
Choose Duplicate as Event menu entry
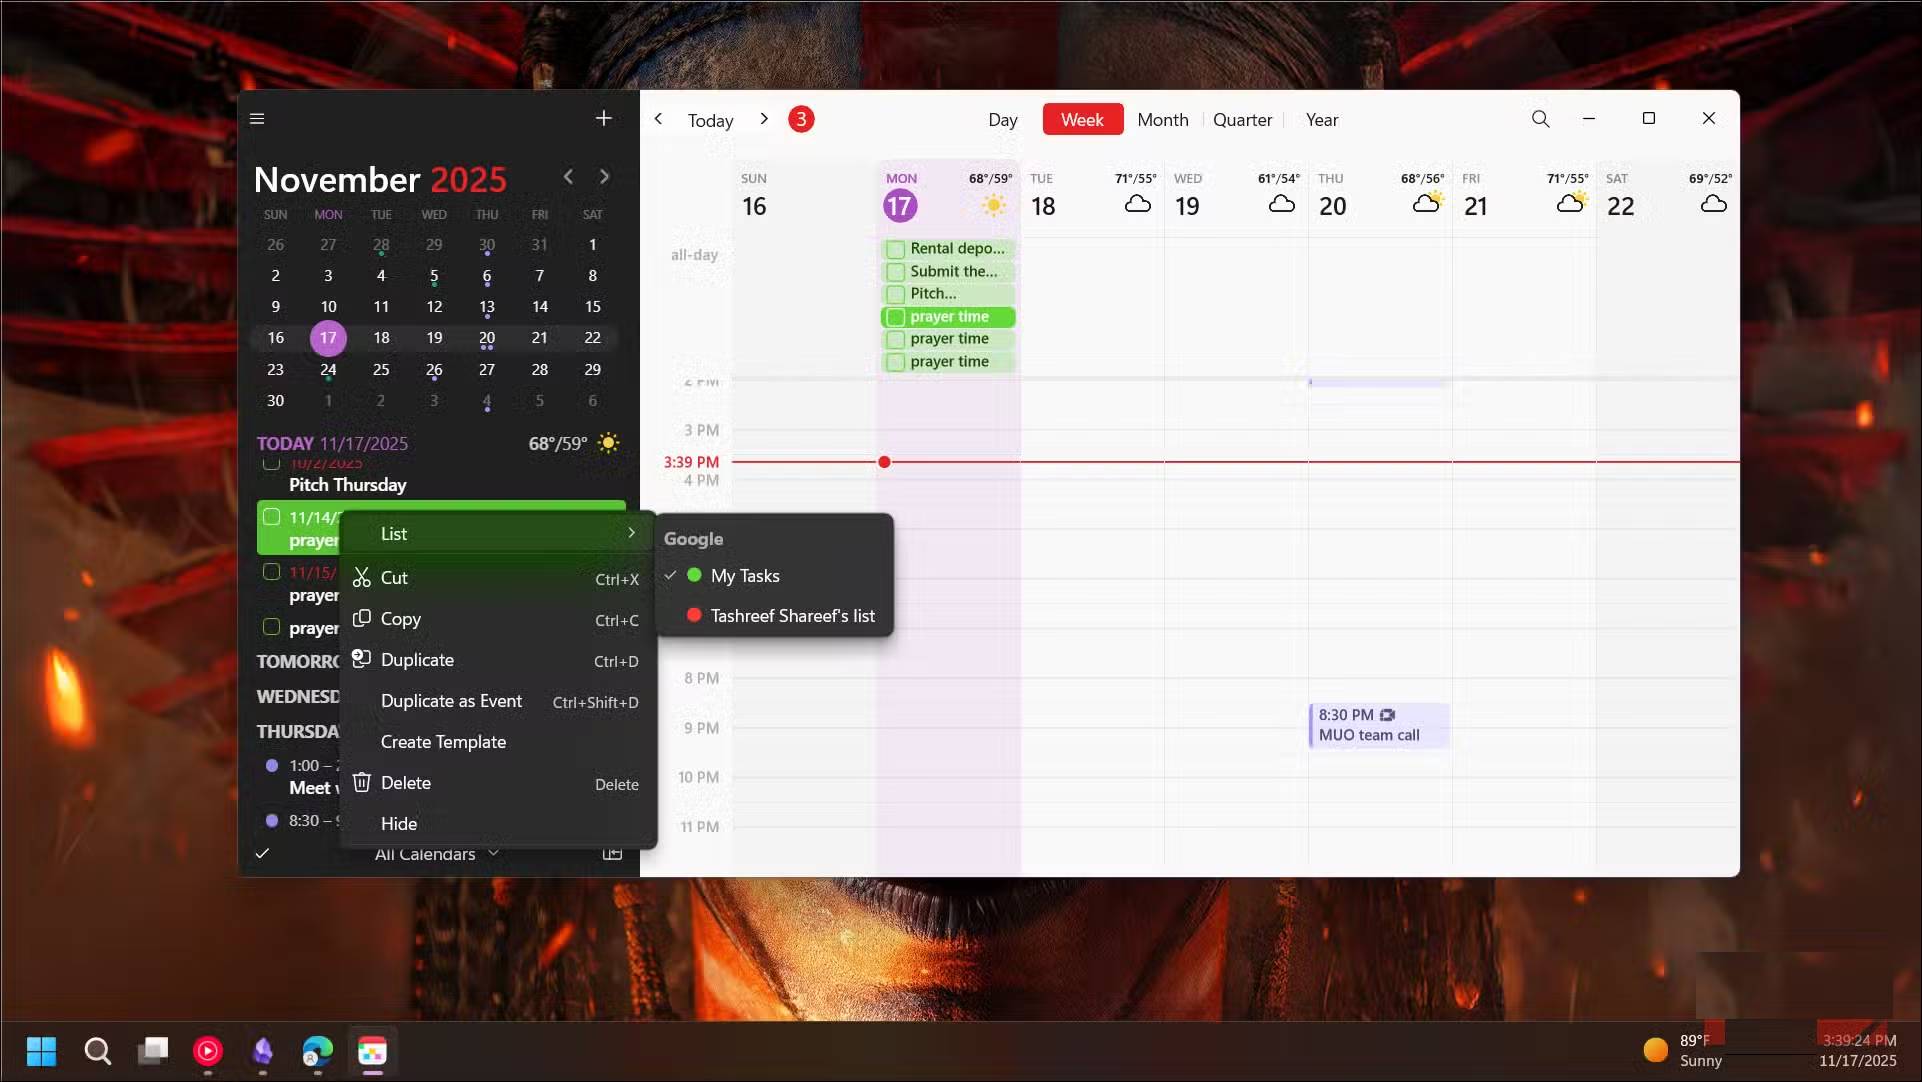click(x=451, y=701)
